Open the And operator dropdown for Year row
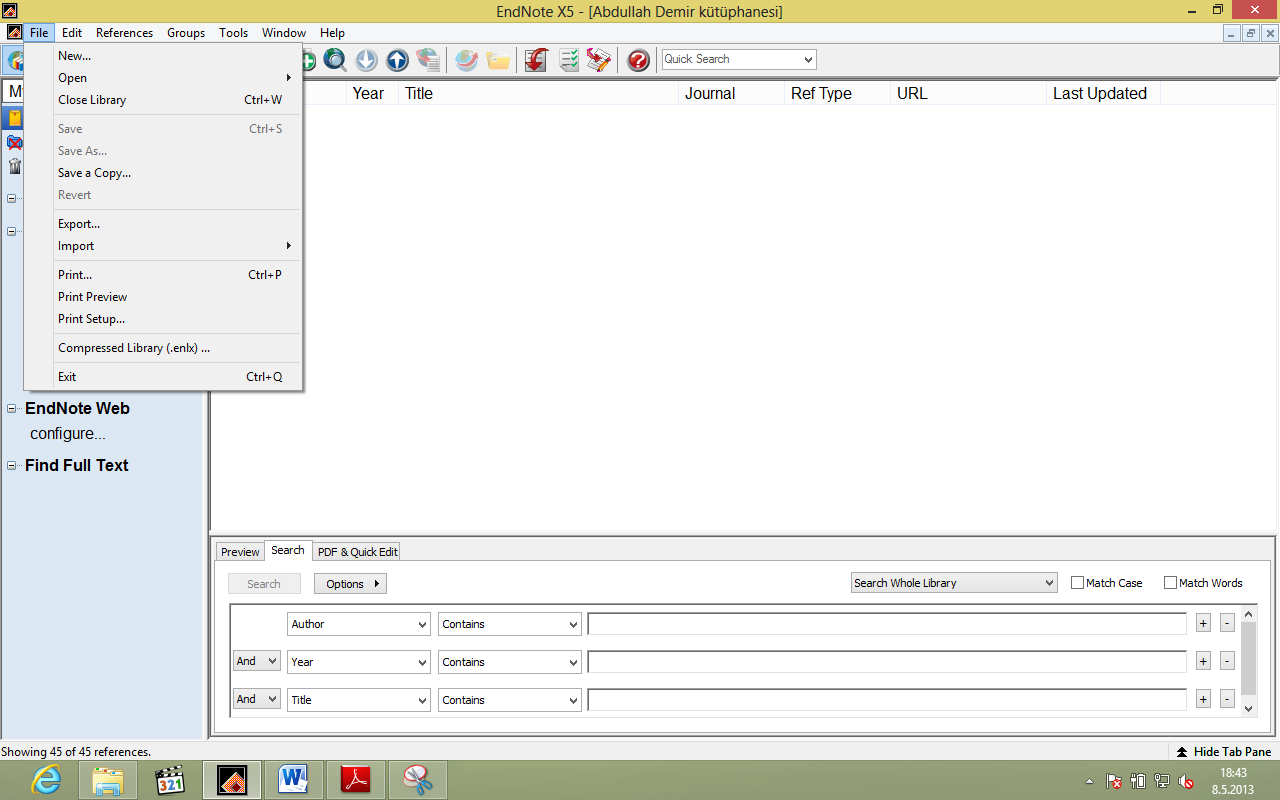 coord(256,661)
